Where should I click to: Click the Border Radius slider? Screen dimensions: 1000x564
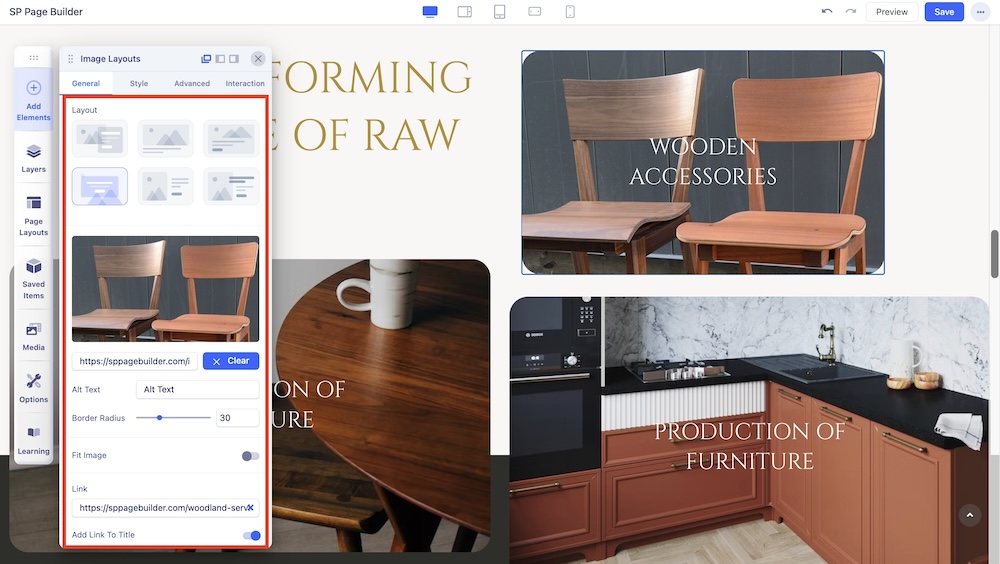pos(173,418)
